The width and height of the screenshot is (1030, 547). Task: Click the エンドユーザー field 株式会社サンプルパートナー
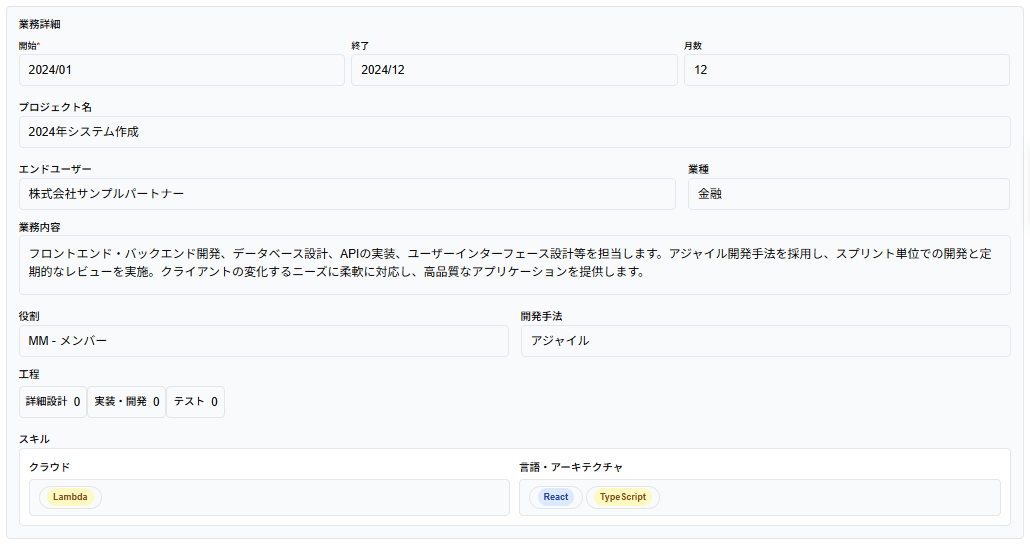347,194
